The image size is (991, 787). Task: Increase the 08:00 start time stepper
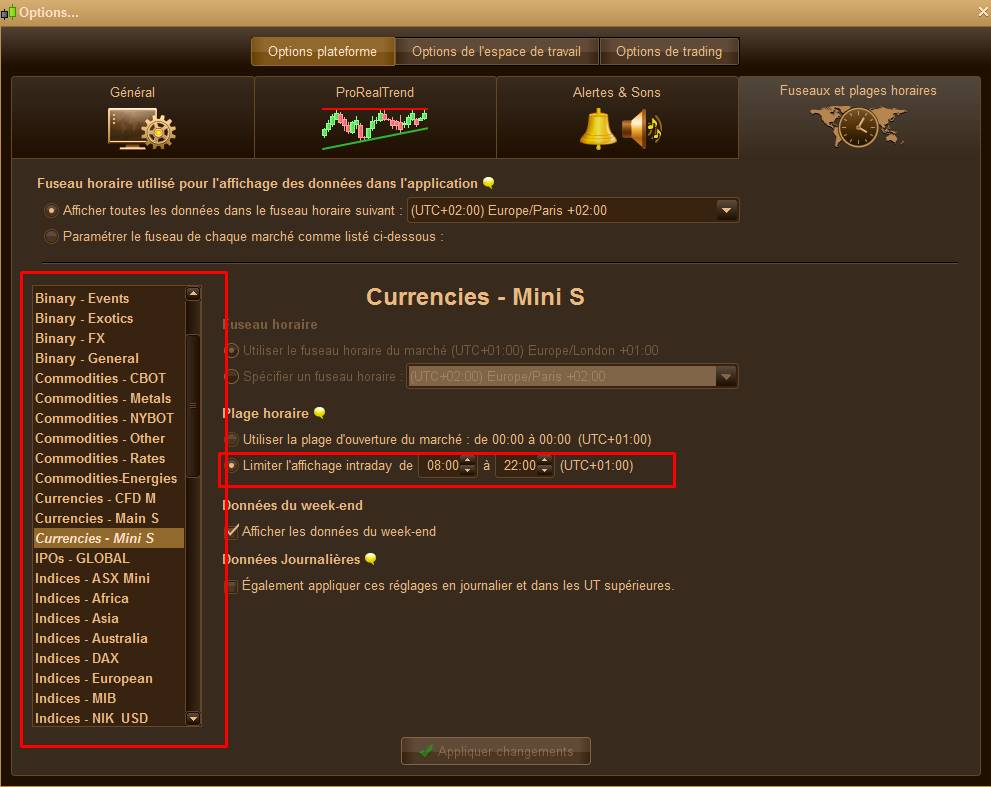(468, 460)
